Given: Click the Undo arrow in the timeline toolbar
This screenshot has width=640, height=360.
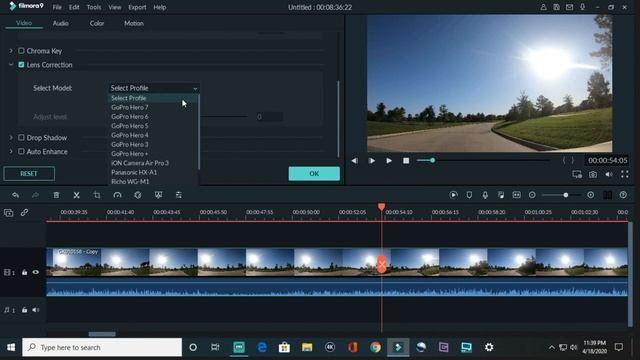Looking at the screenshot, I should [16, 195].
